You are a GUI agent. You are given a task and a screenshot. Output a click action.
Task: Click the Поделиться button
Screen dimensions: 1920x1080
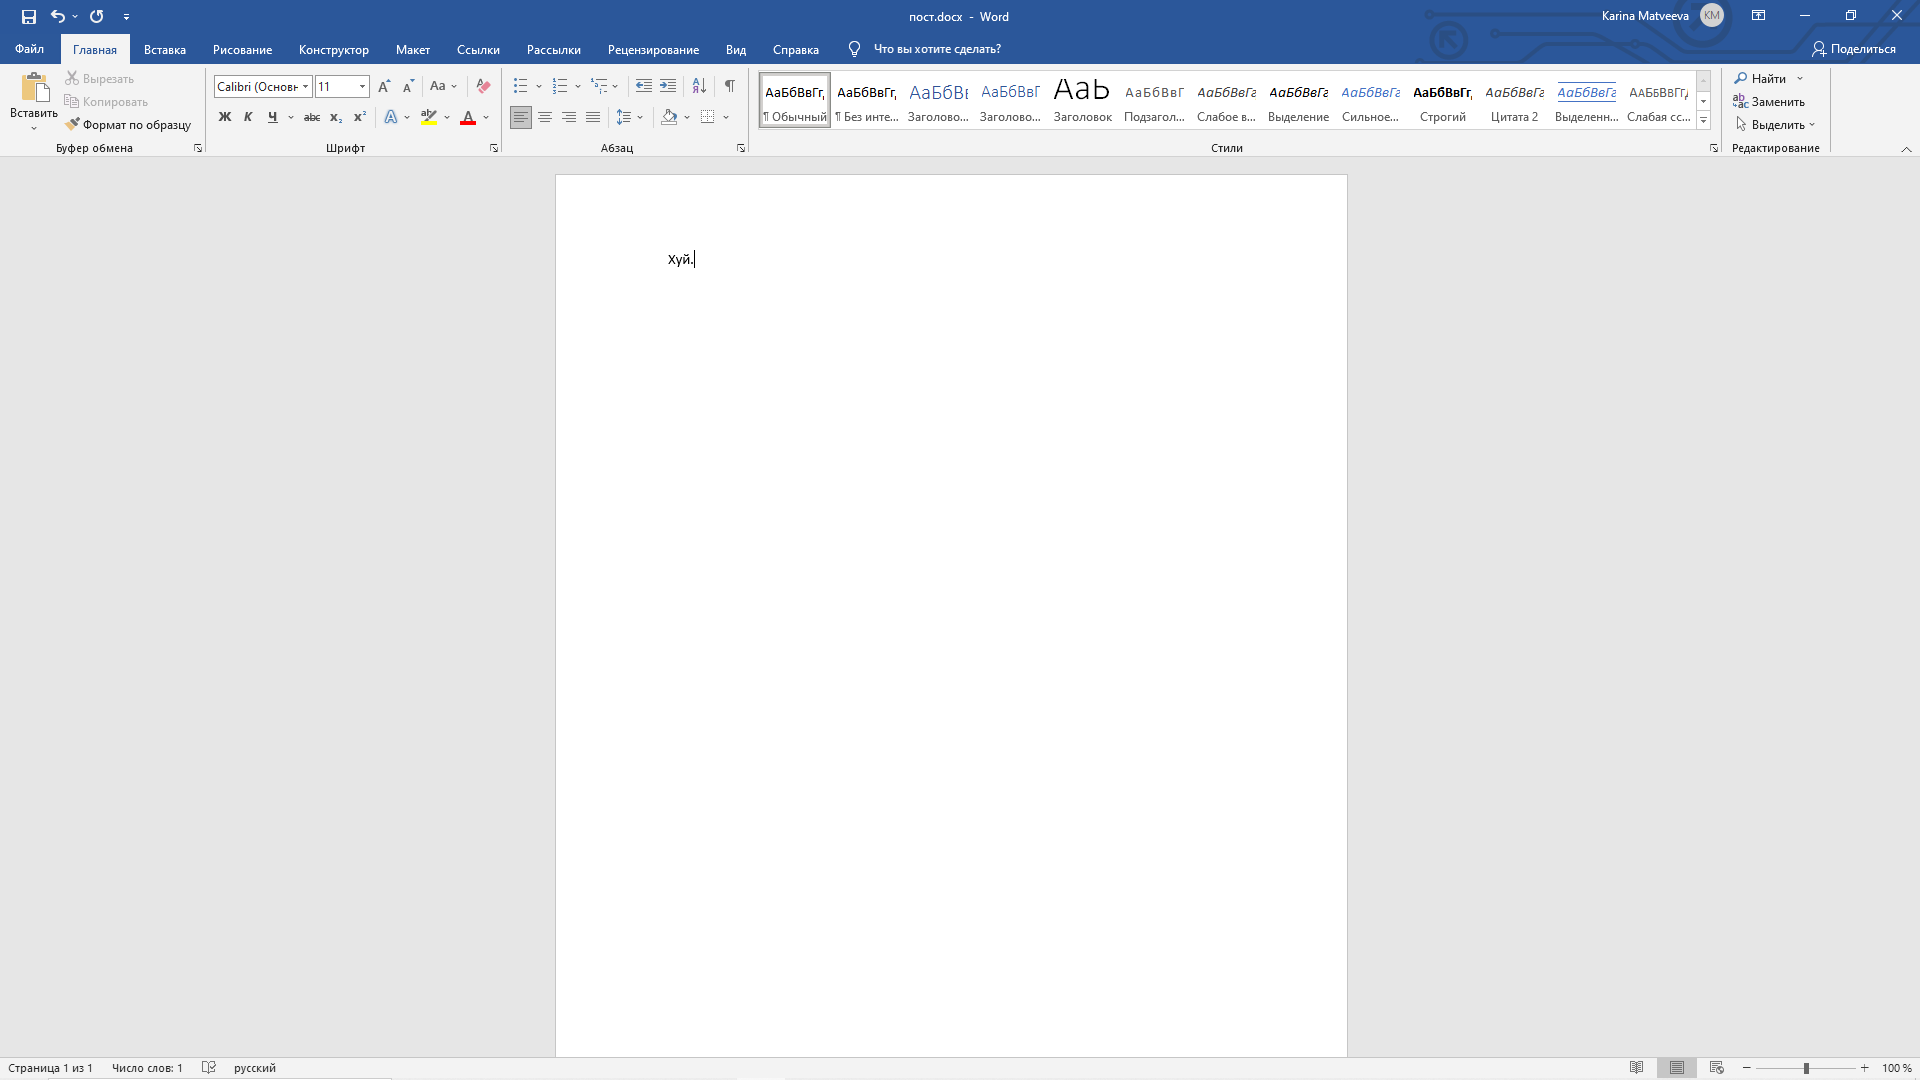(x=1853, y=49)
